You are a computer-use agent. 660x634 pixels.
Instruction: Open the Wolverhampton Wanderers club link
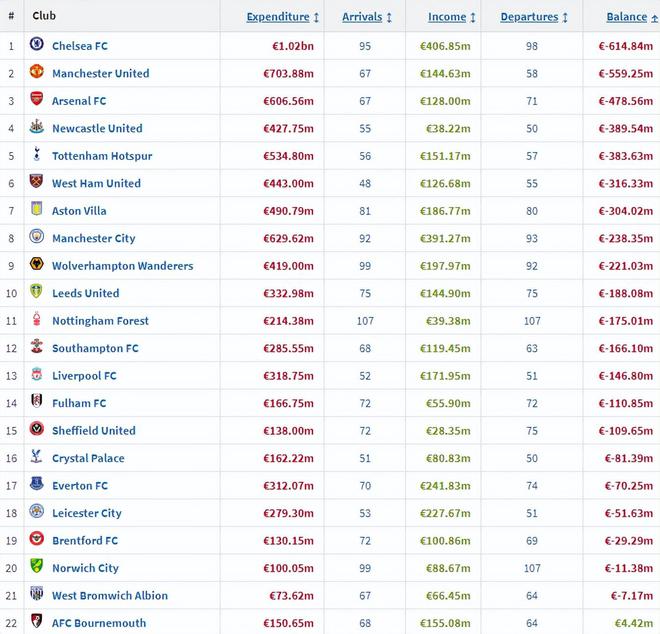point(122,266)
